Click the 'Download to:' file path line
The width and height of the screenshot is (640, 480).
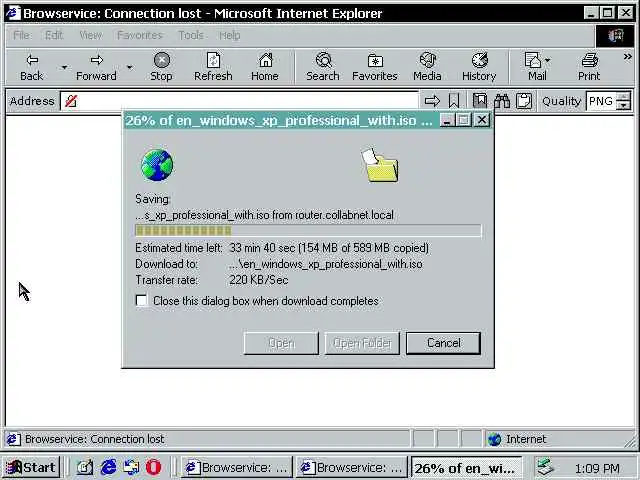click(x=279, y=264)
